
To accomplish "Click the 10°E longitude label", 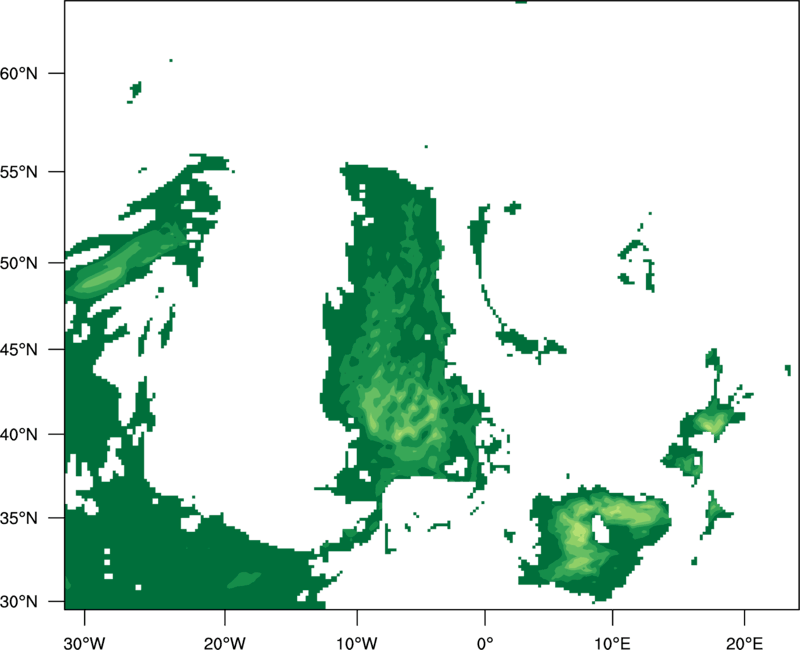I will 612,643.
